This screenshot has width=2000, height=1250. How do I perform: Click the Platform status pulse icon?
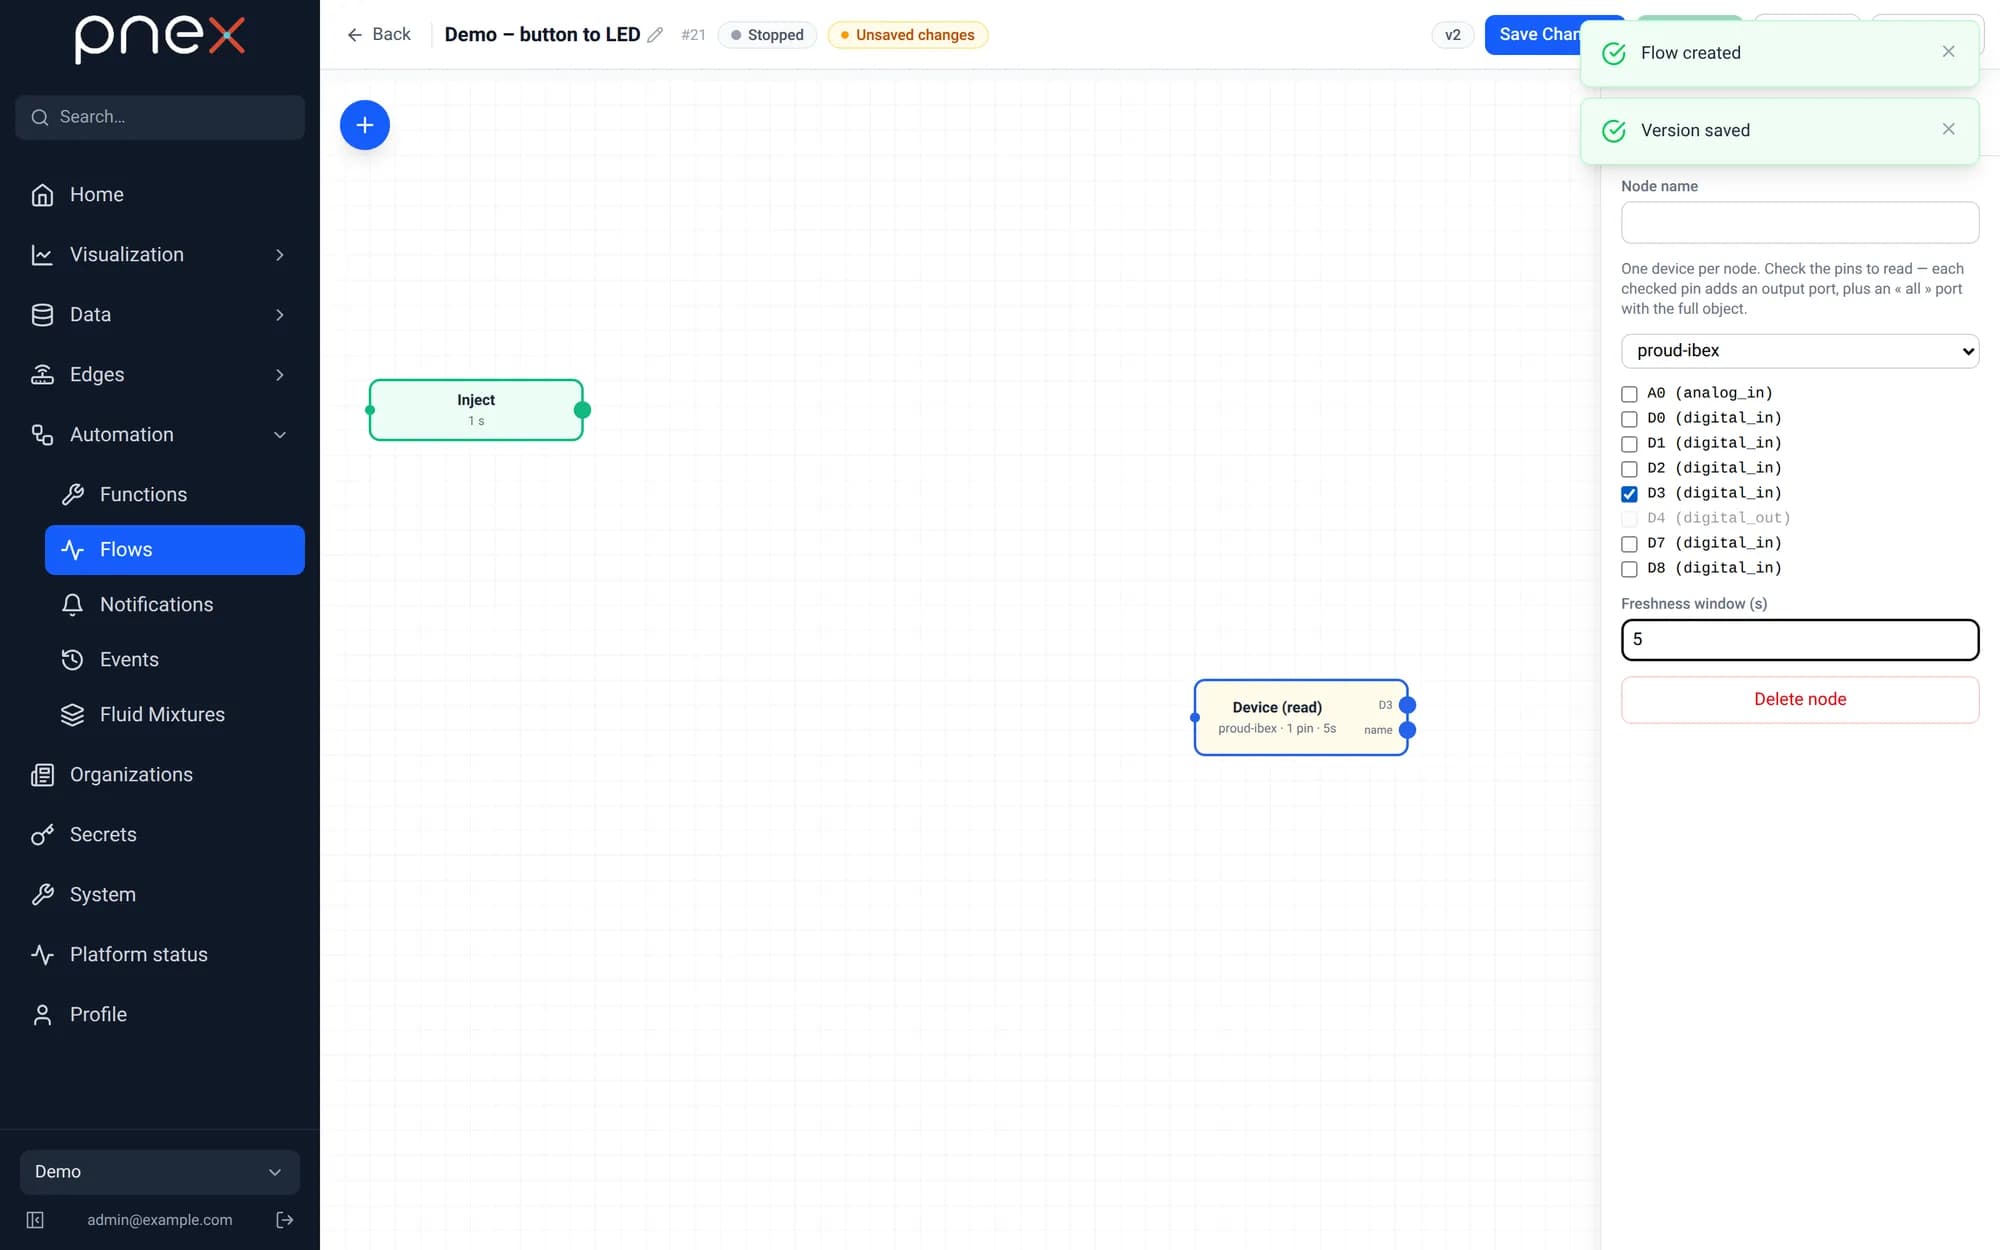[42, 954]
